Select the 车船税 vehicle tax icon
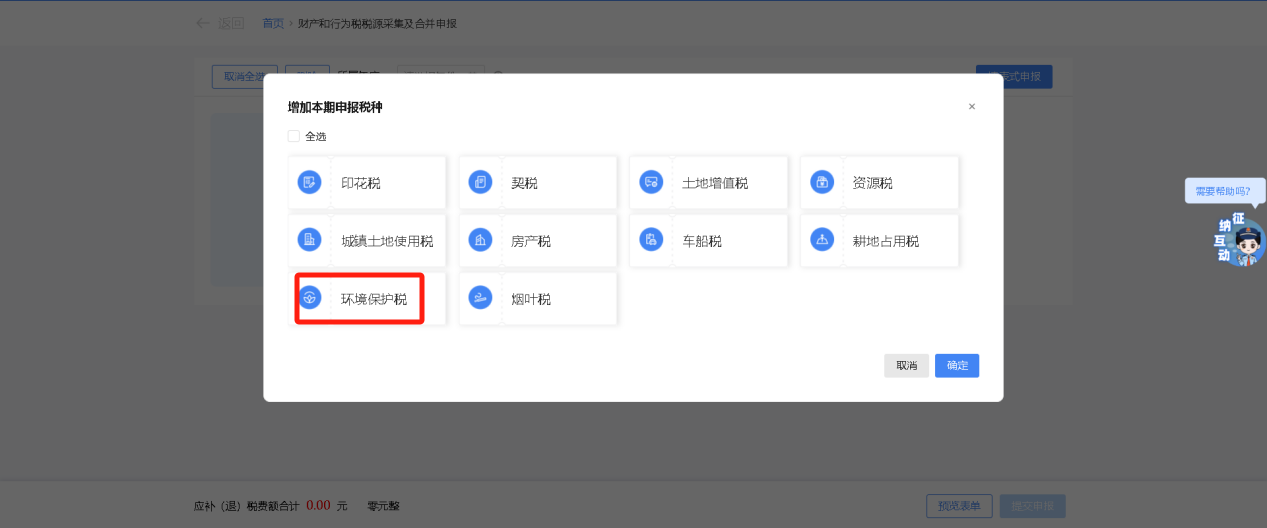Image resolution: width=1267 pixels, height=528 pixels. (651, 240)
